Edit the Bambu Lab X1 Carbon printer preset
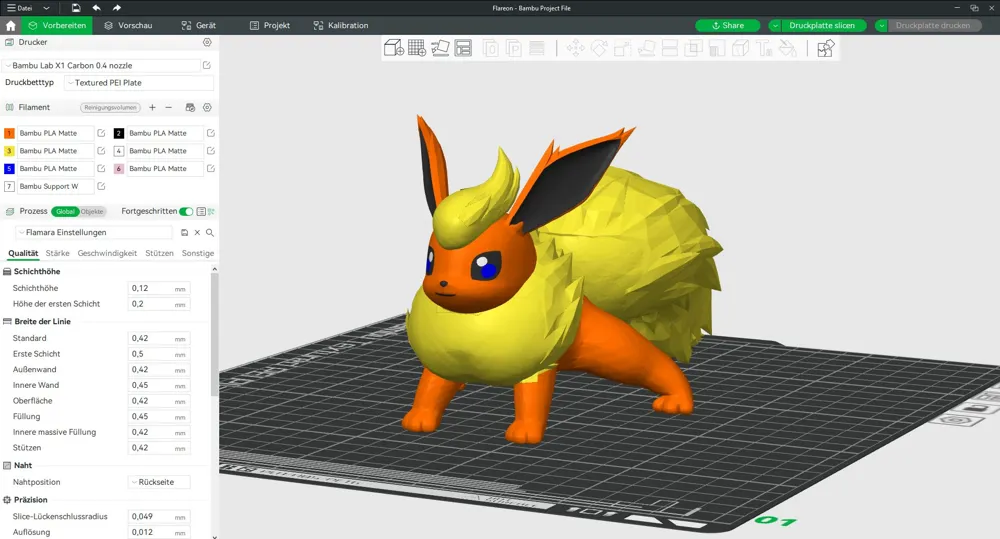Screen dimensions: 1000x539 (x=207, y=65)
